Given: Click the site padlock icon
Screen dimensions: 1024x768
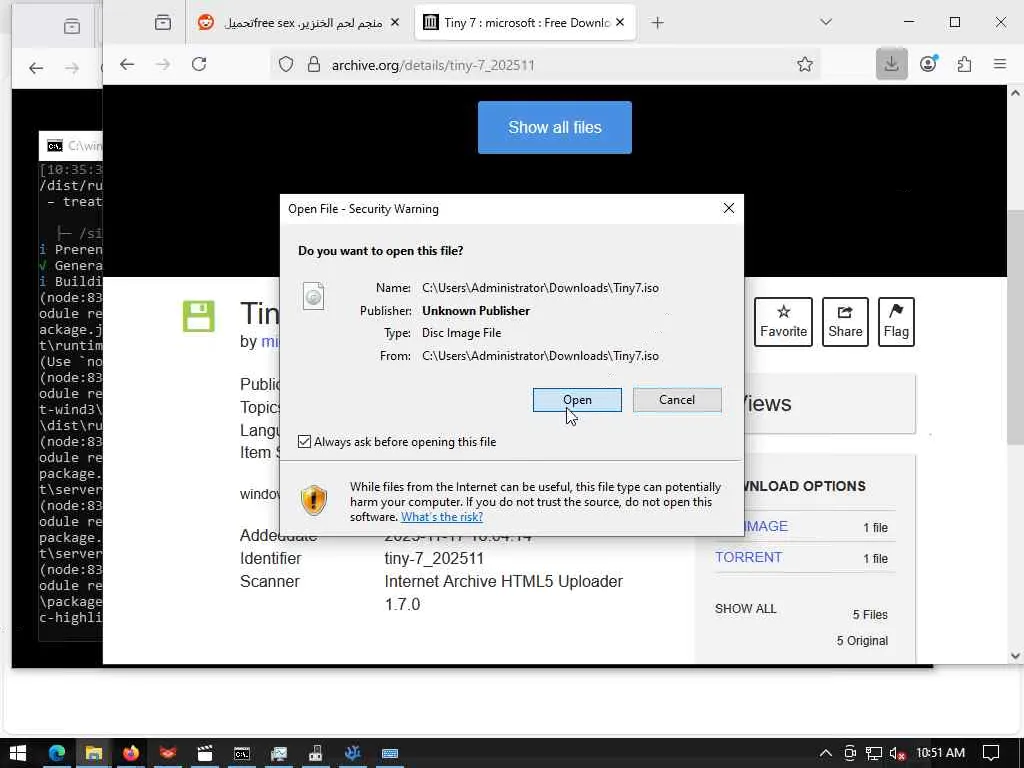Looking at the screenshot, I should point(314,64).
